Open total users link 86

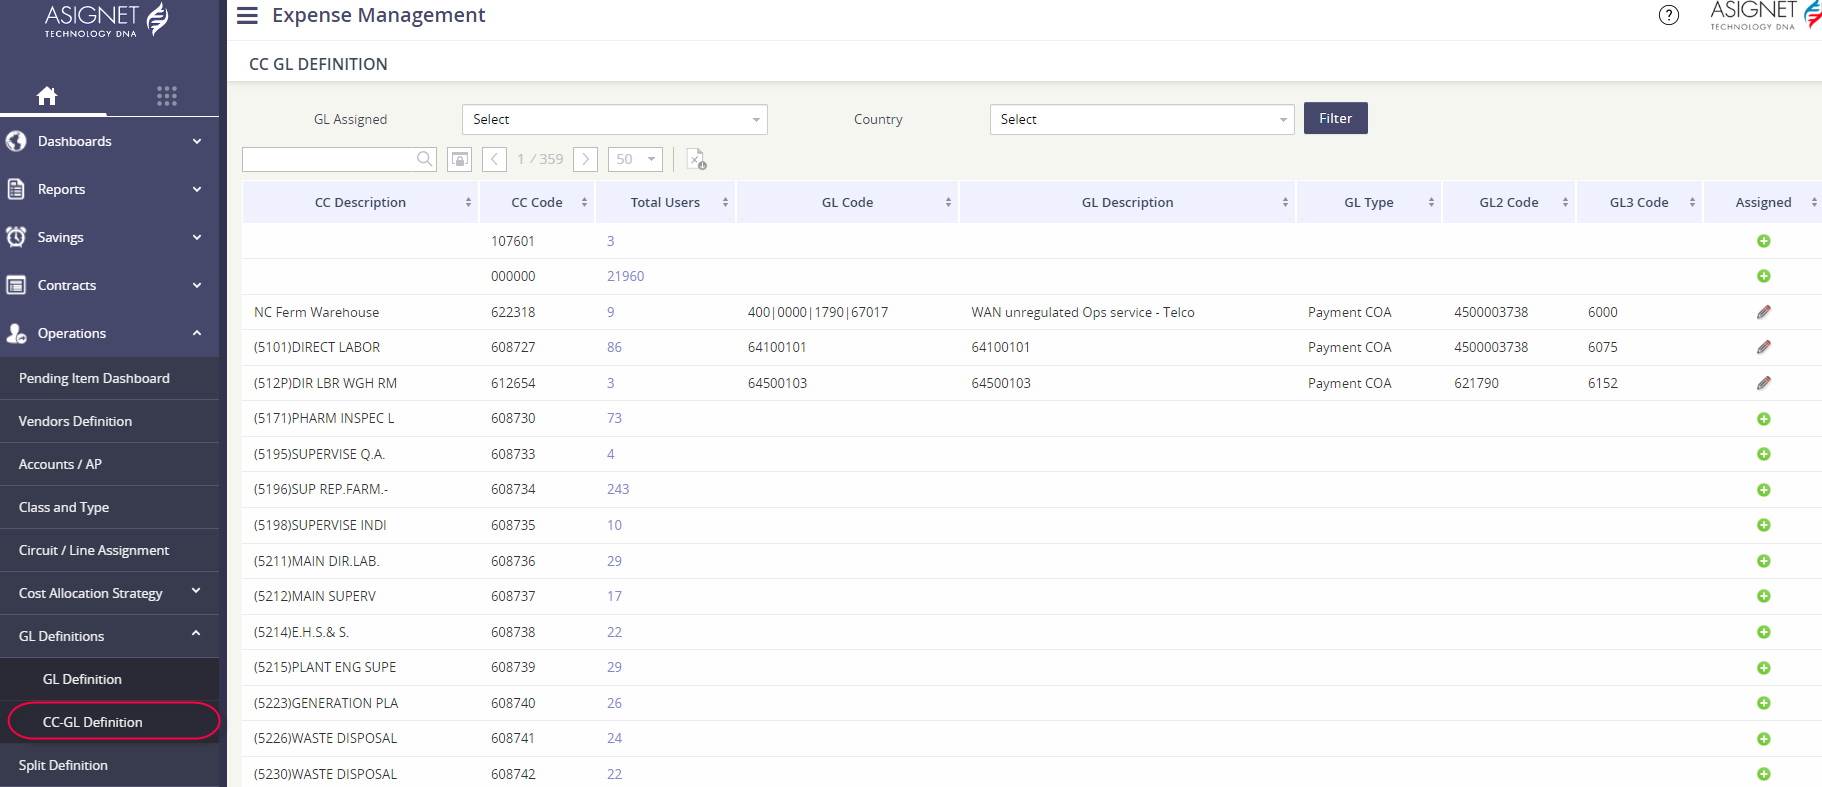click(x=614, y=347)
